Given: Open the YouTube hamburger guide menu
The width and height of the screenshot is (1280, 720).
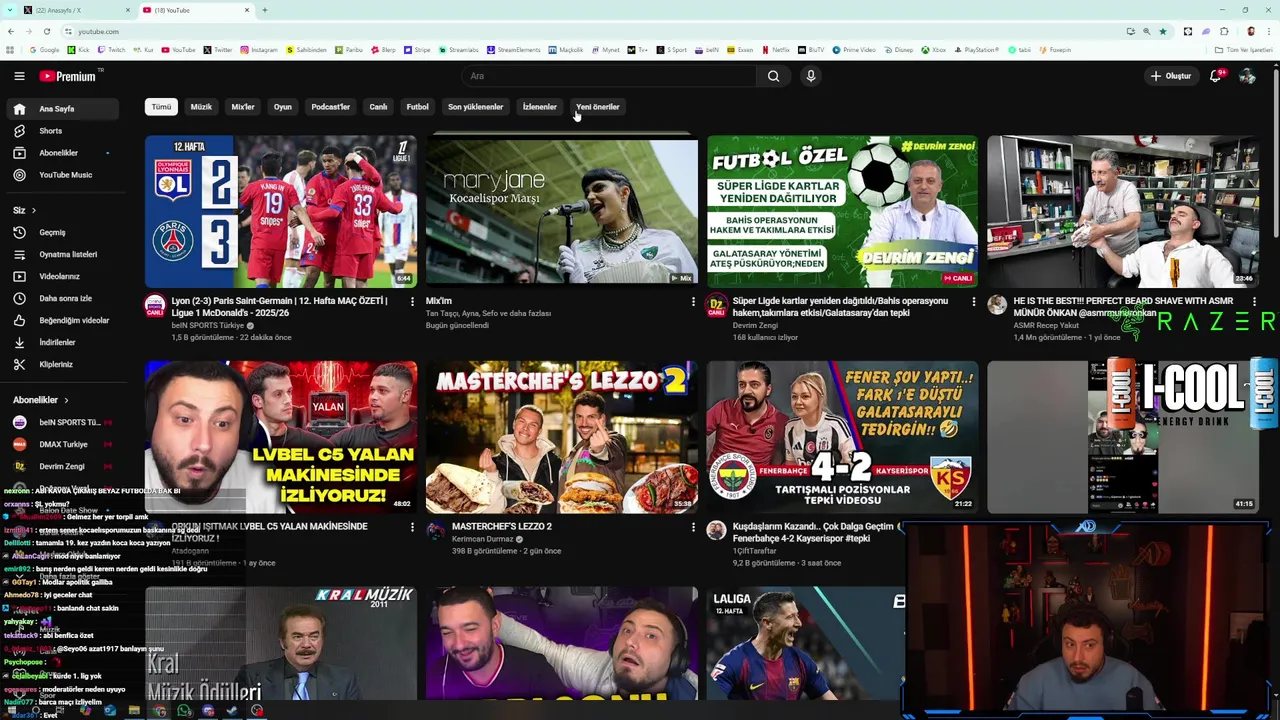Looking at the screenshot, I should (19, 76).
